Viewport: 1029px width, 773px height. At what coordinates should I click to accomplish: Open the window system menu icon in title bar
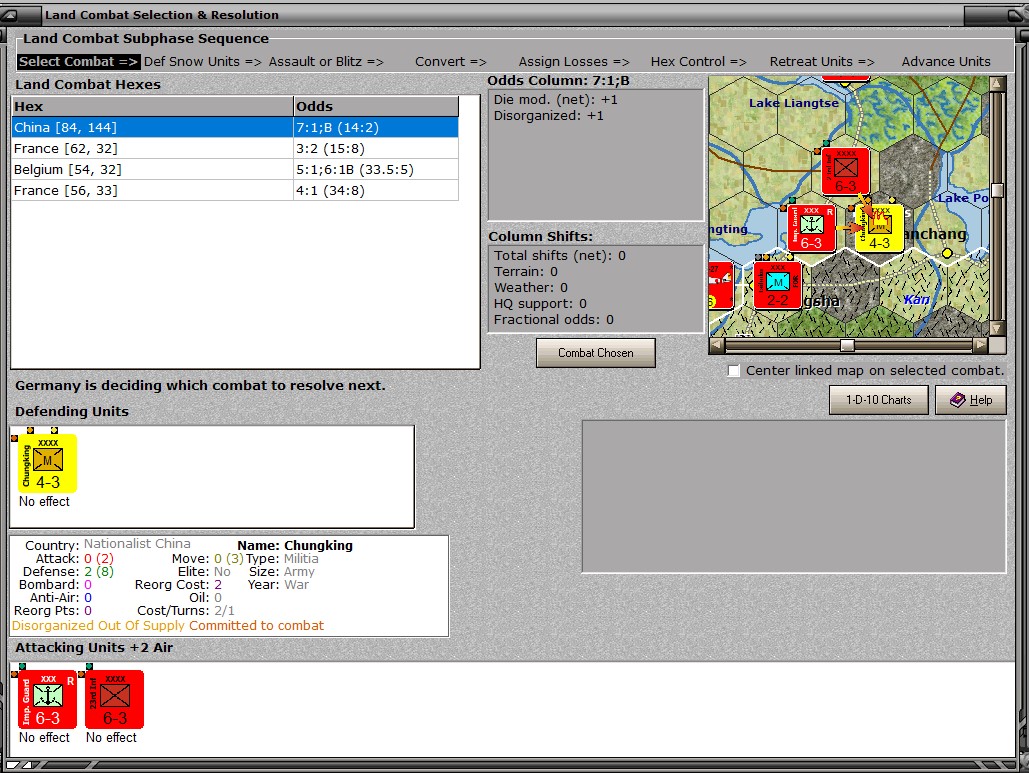[9, 14]
